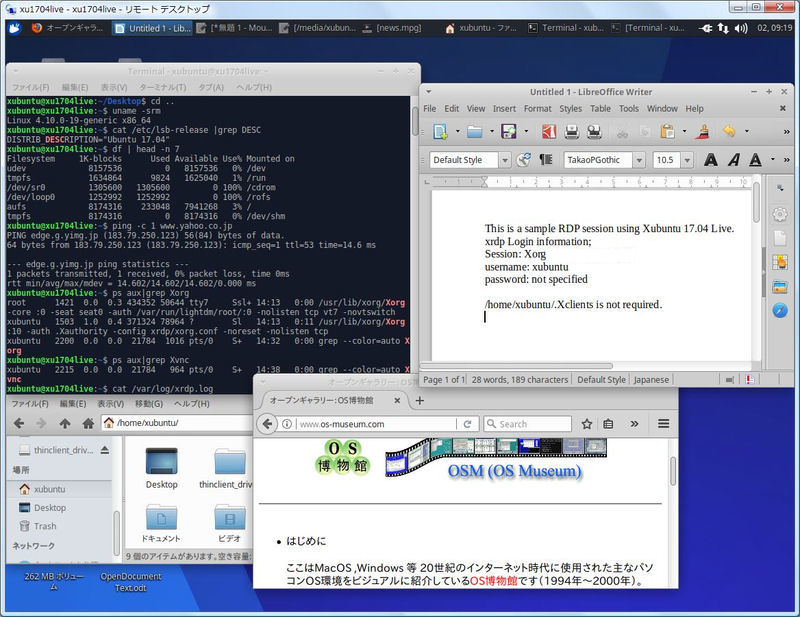Click the Print icon in Writer toolbar
800x617 pixels.
click(x=571, y=132)
